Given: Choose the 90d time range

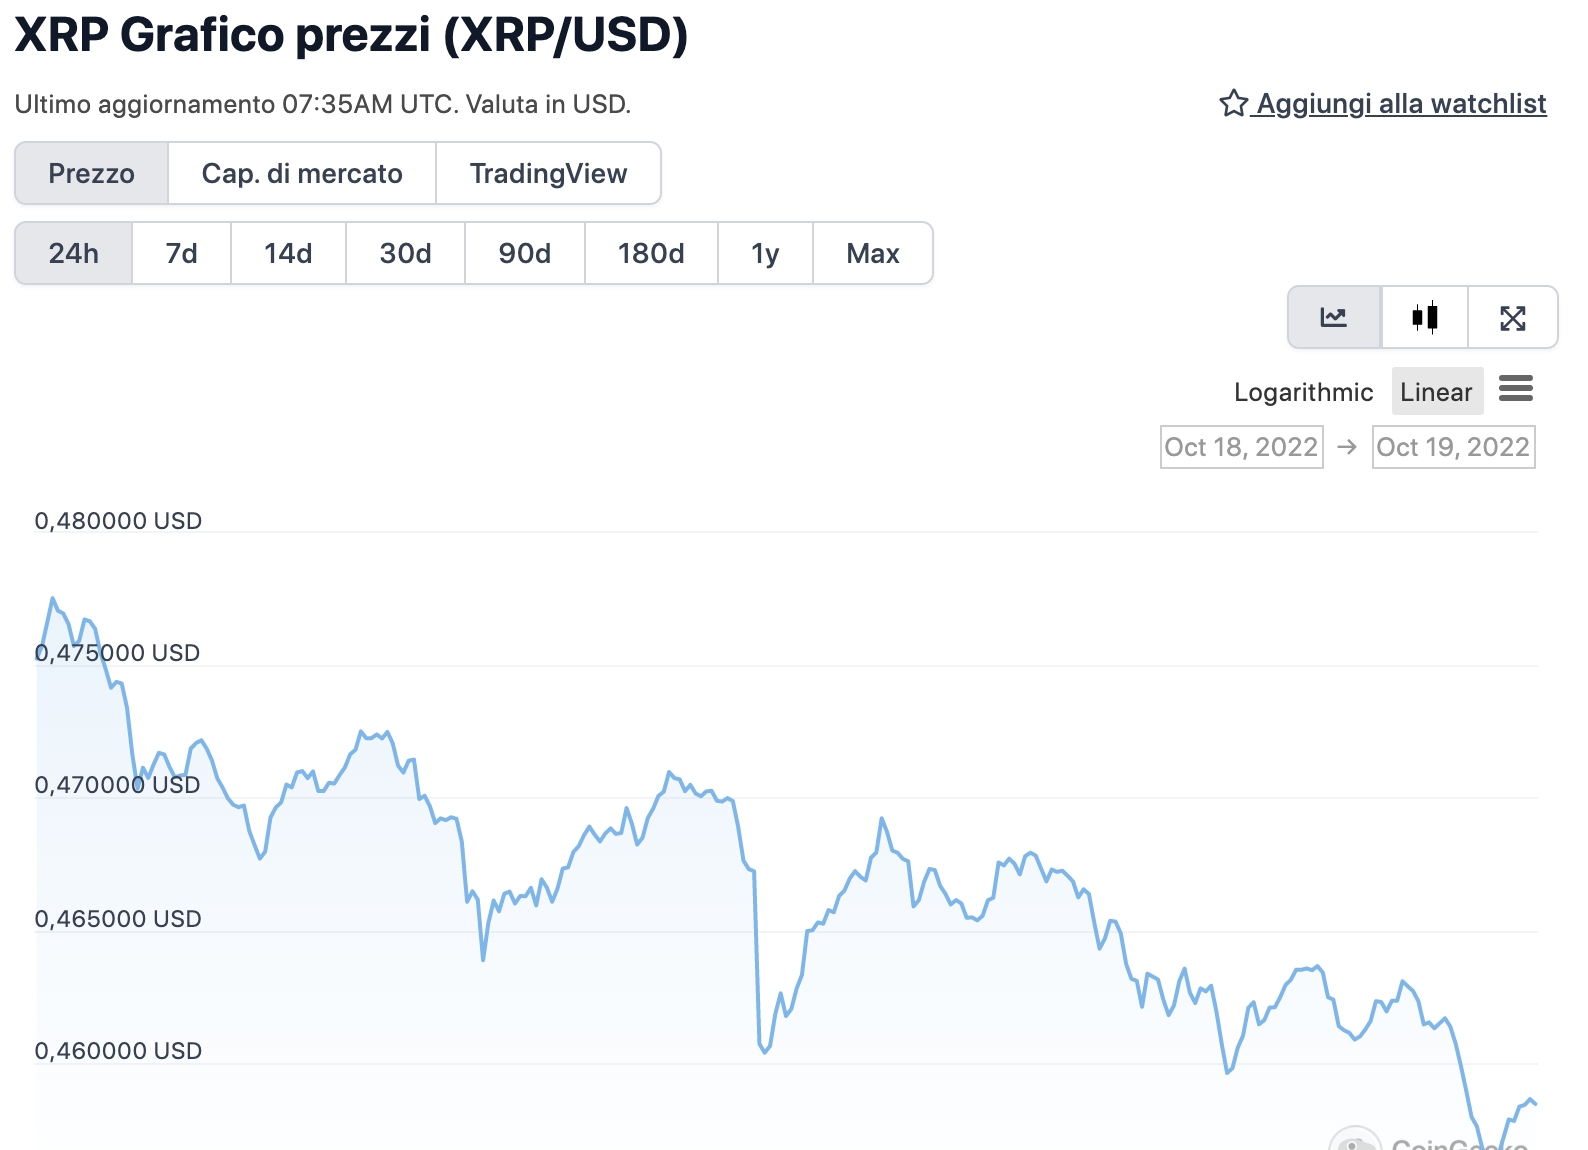Looking at the screenshot, I should point(525,253).
